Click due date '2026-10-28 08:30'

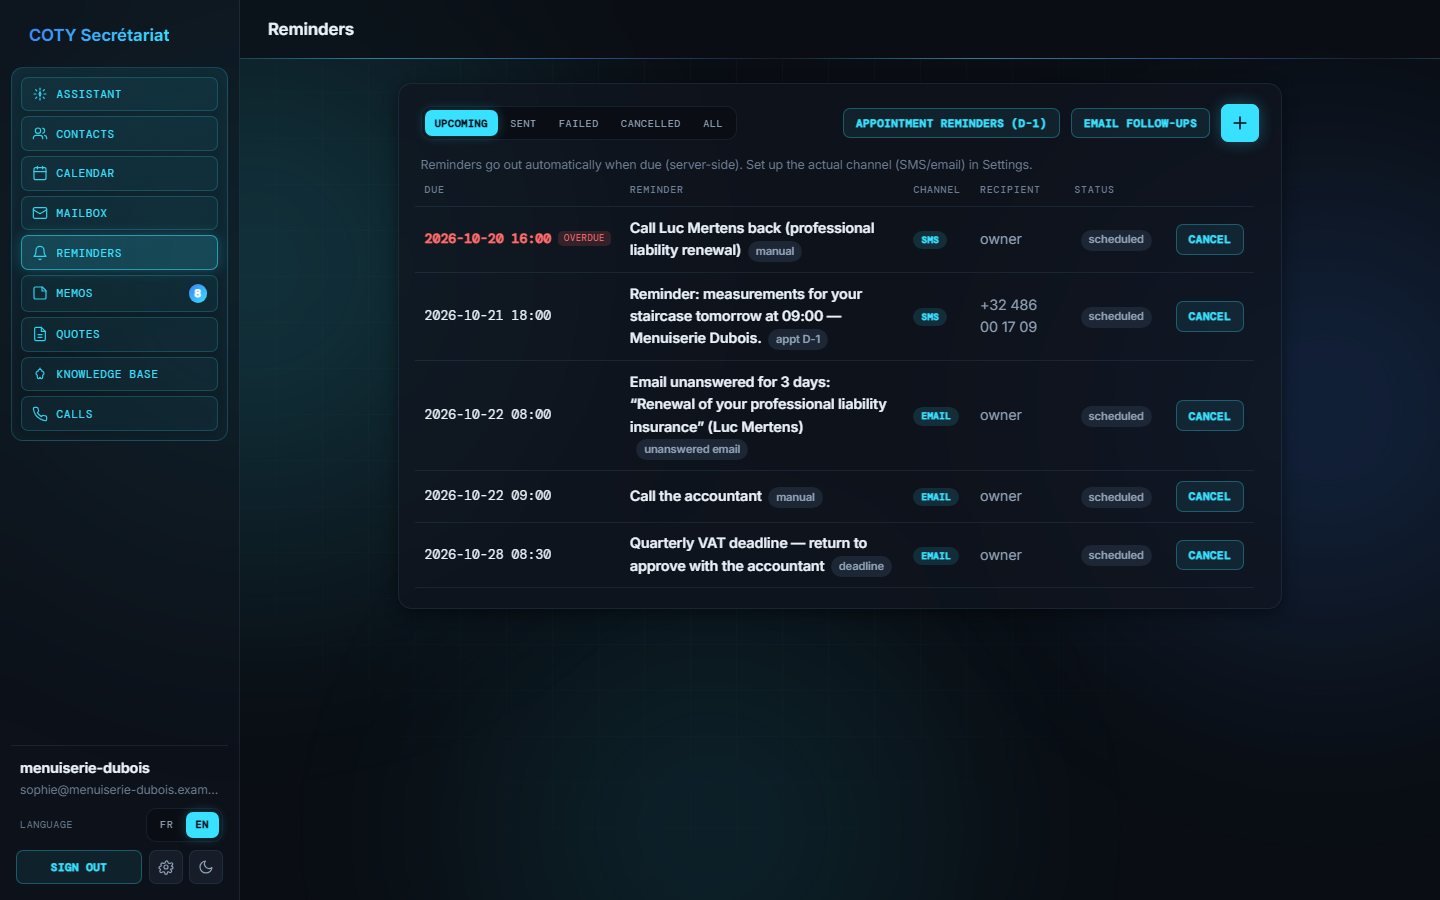click(x=488, y=554)
